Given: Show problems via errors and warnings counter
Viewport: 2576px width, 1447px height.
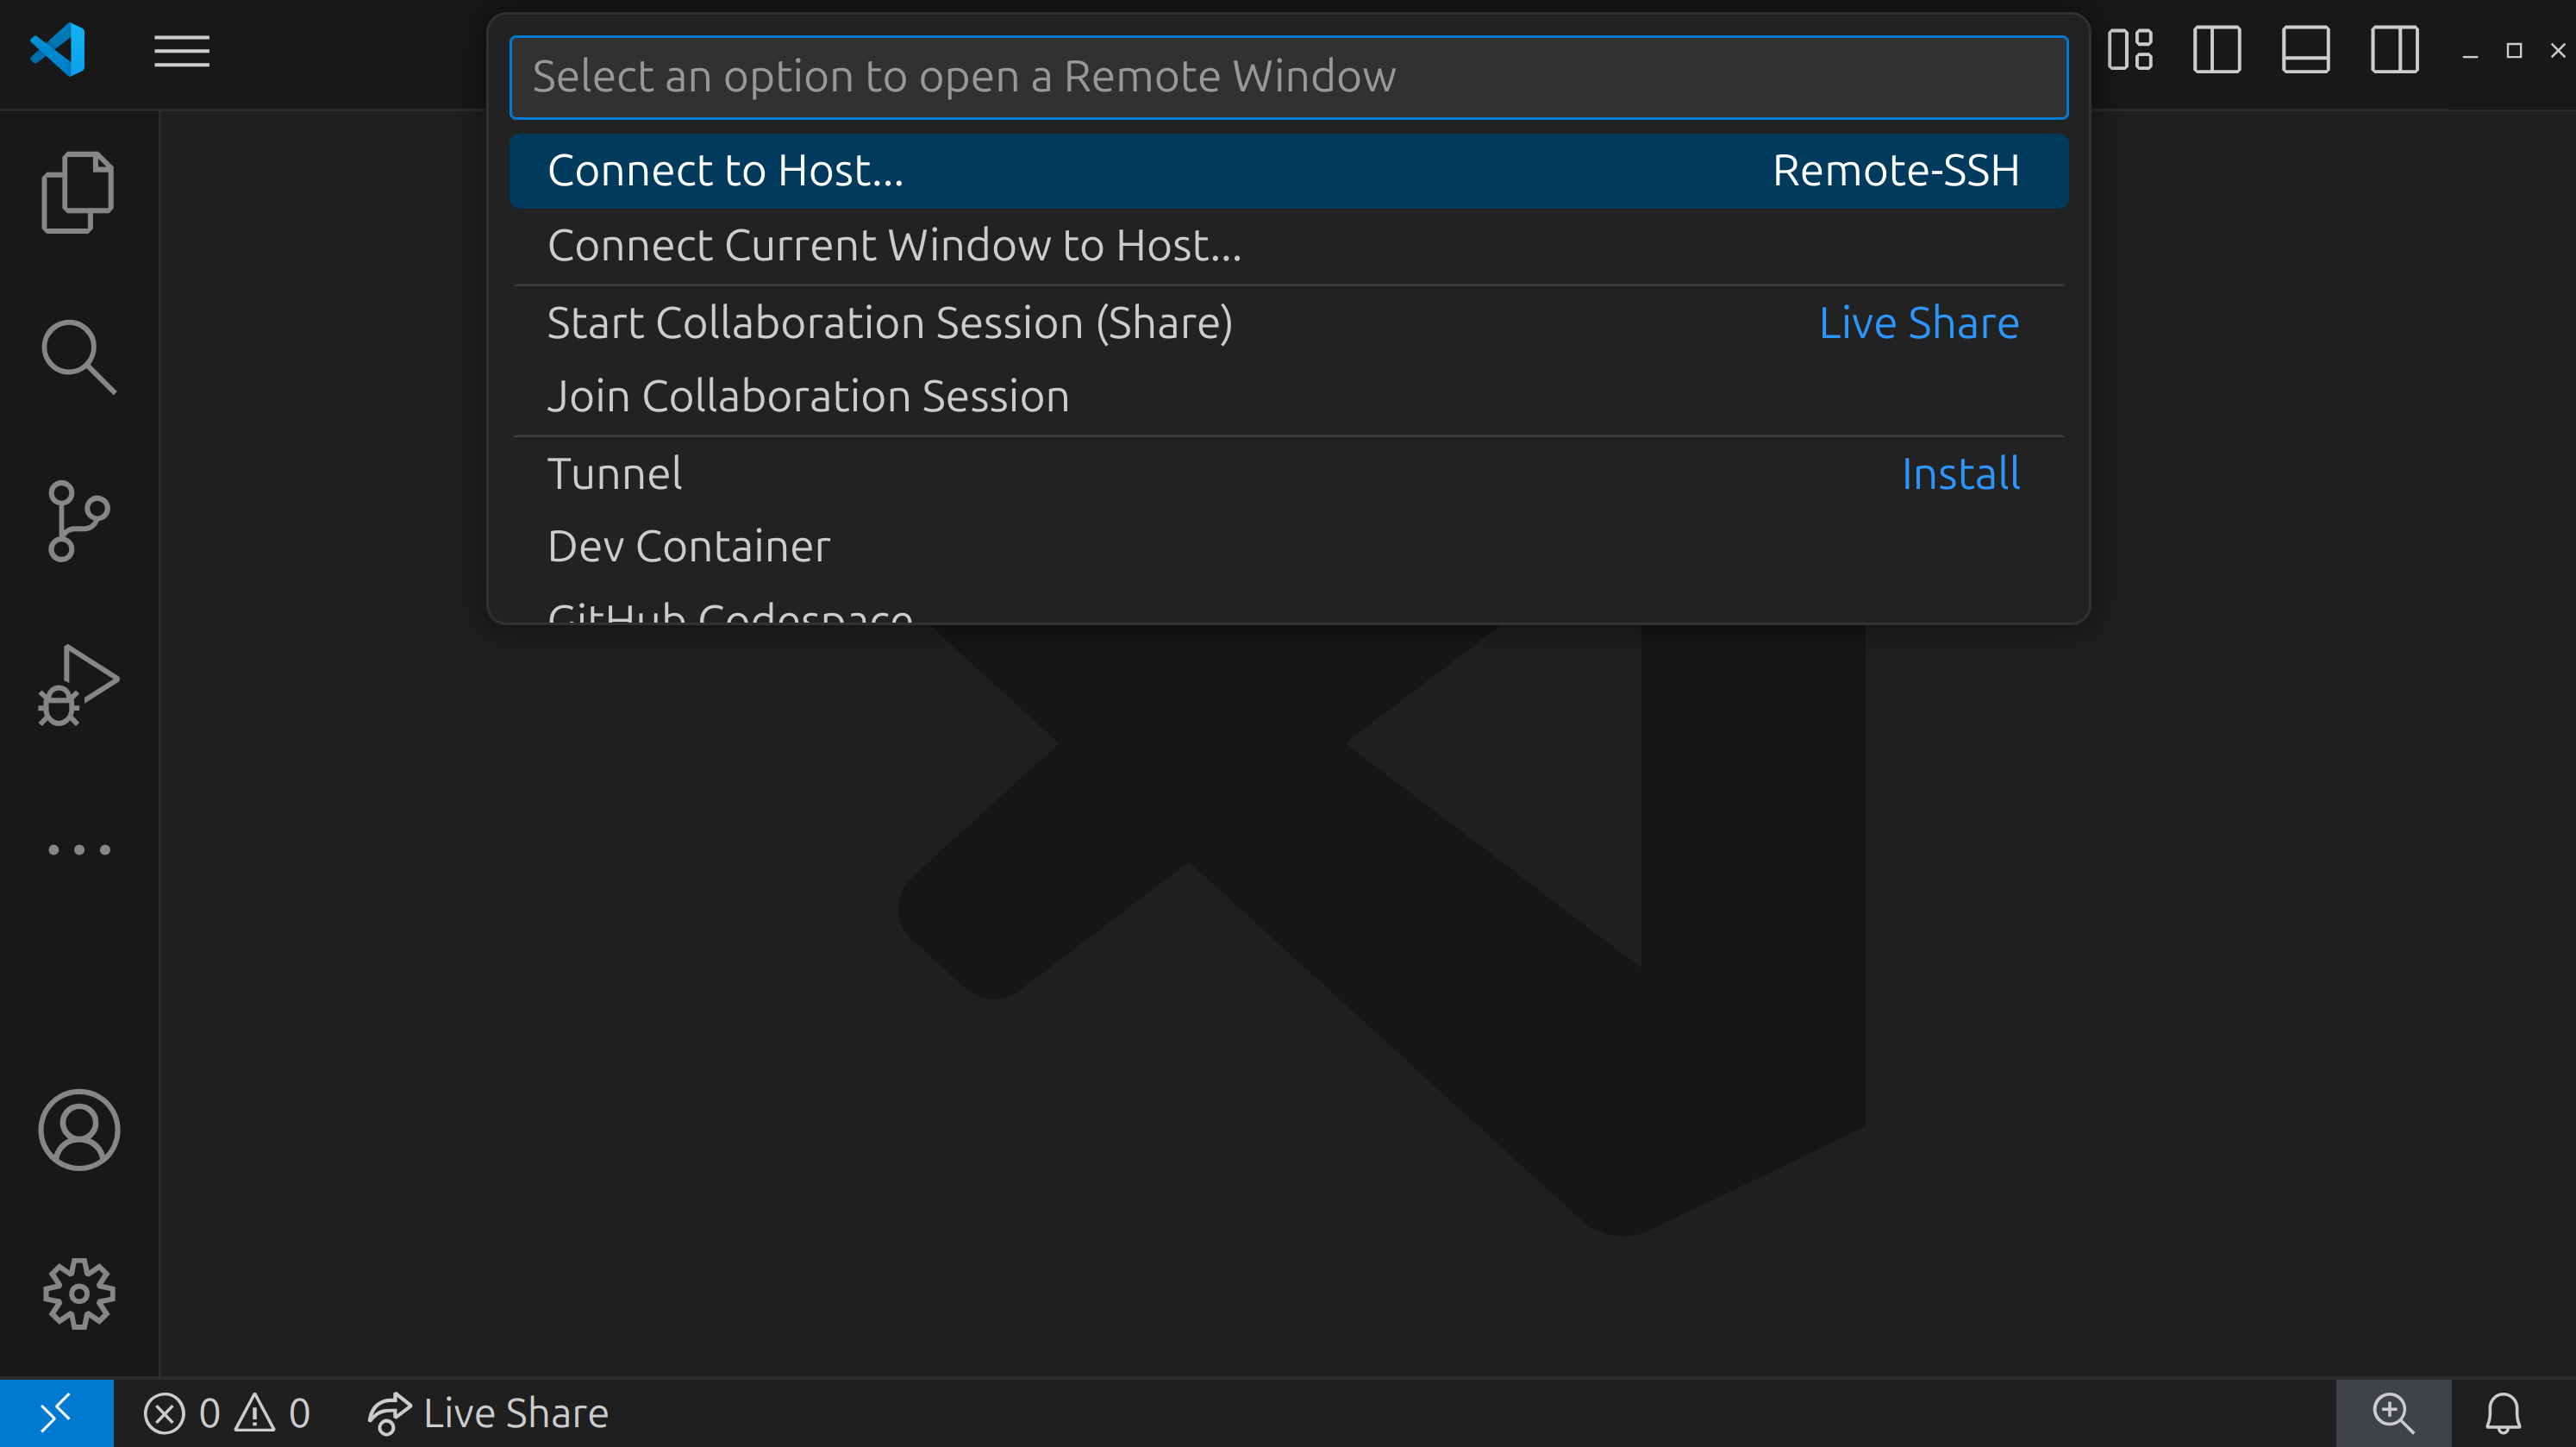Looking at the screenshot, I should pyautogui.click(x=227, y=1413).
